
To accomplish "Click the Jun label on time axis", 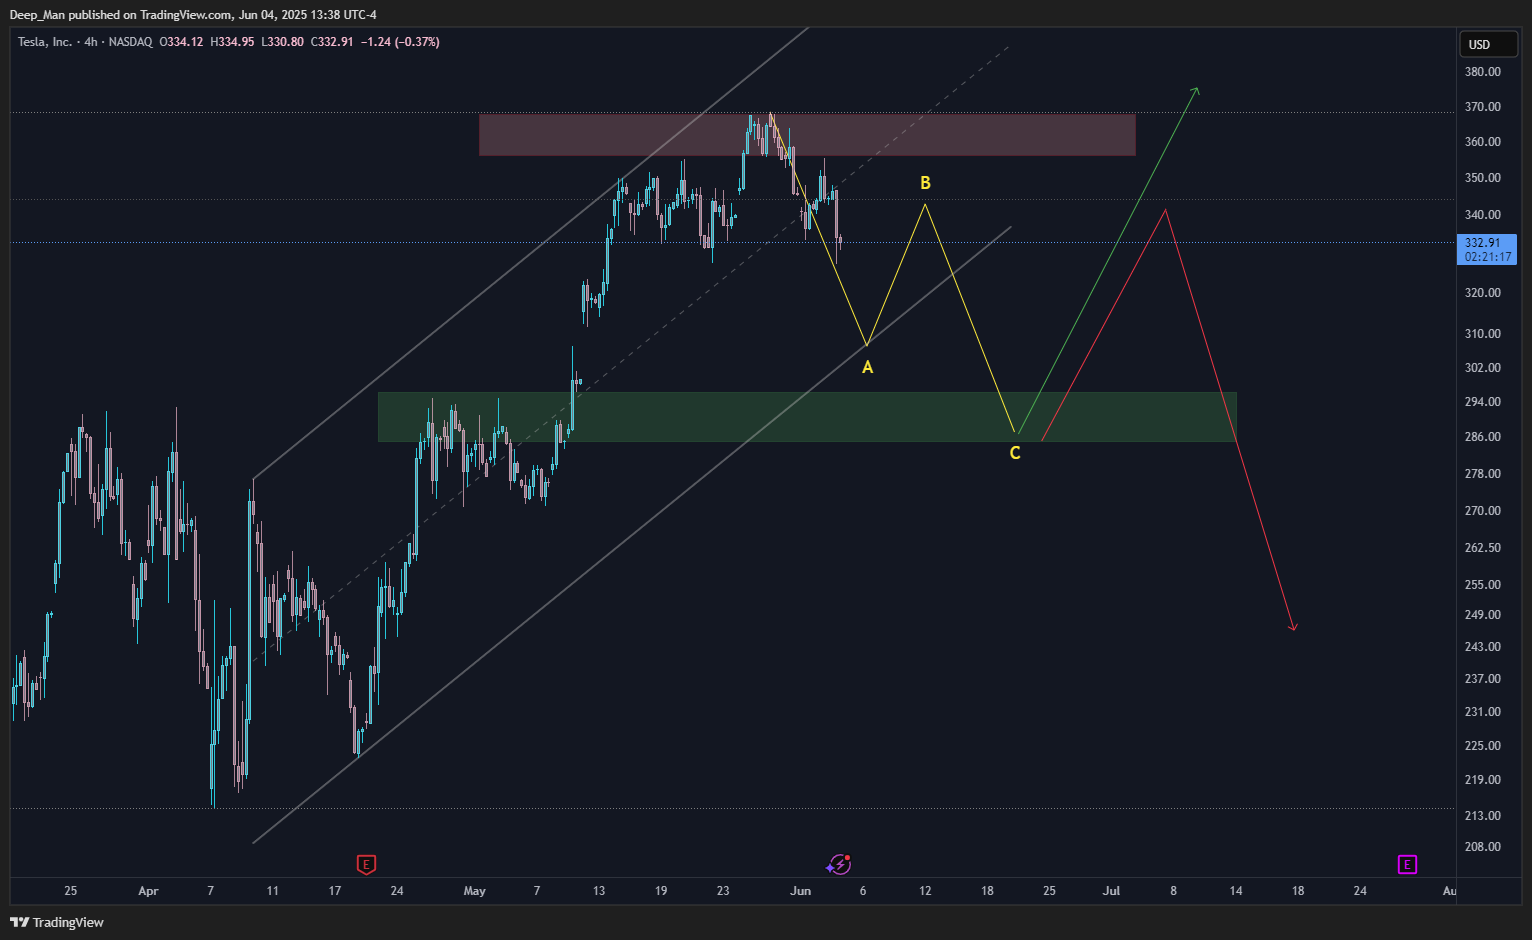I will tap(800, 891).
